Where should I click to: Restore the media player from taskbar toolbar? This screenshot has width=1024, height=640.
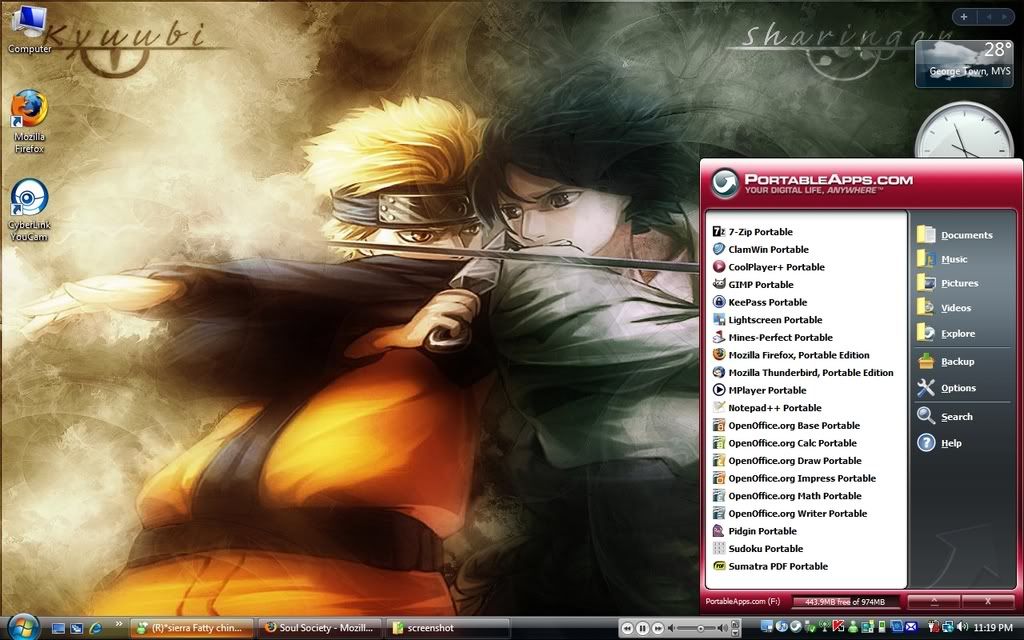(735, 624)
